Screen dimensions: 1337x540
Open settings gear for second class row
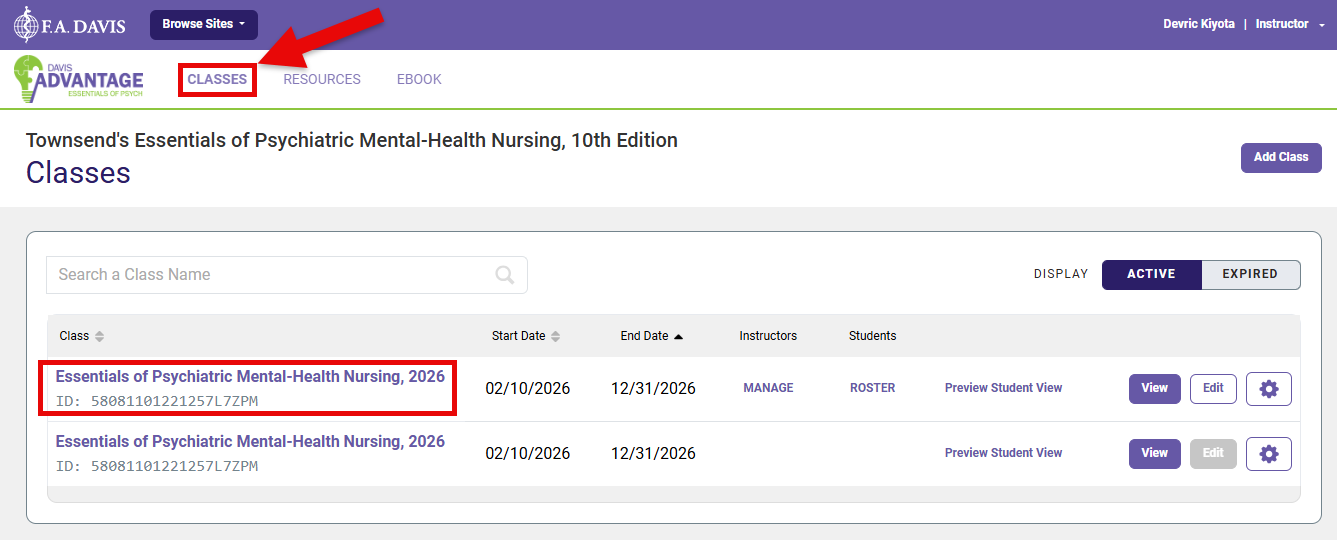[x=1268, y=454]
